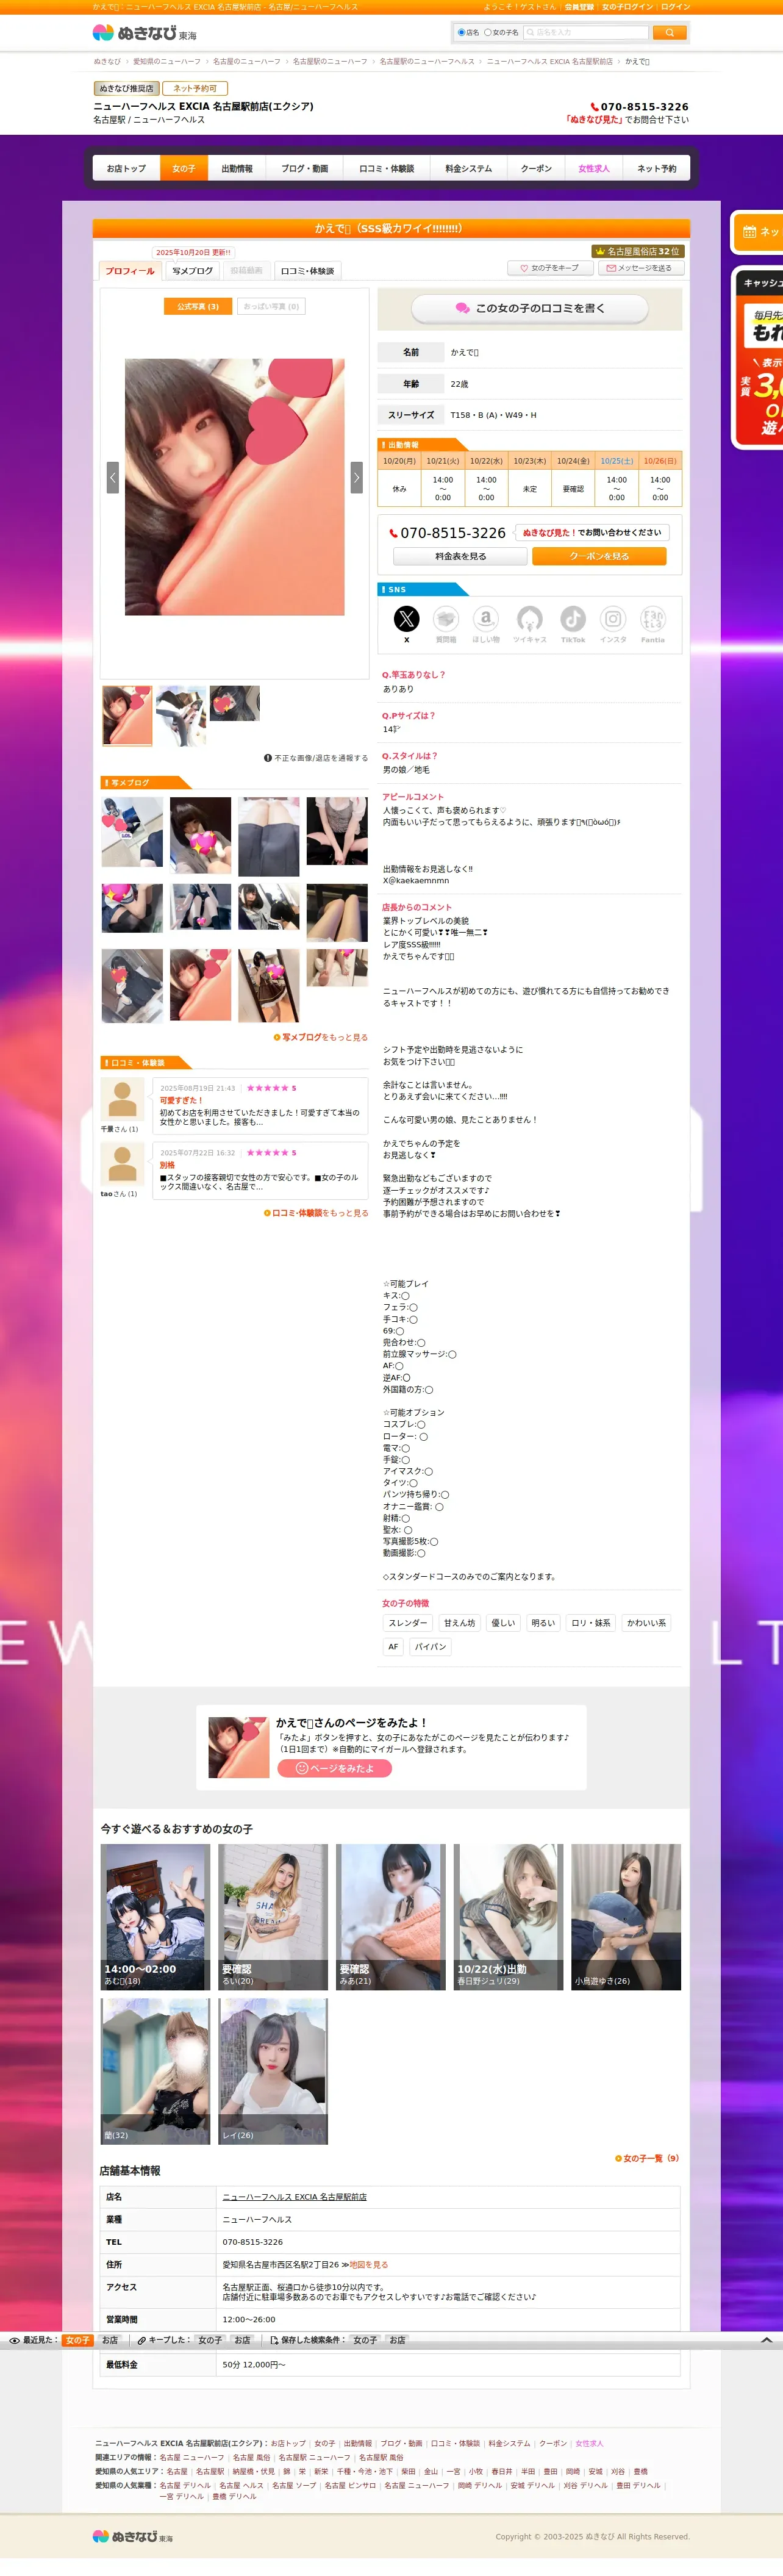Select the second gallery thumbnail
This screenshot has width=783, height=2576.
coord(181,715)
